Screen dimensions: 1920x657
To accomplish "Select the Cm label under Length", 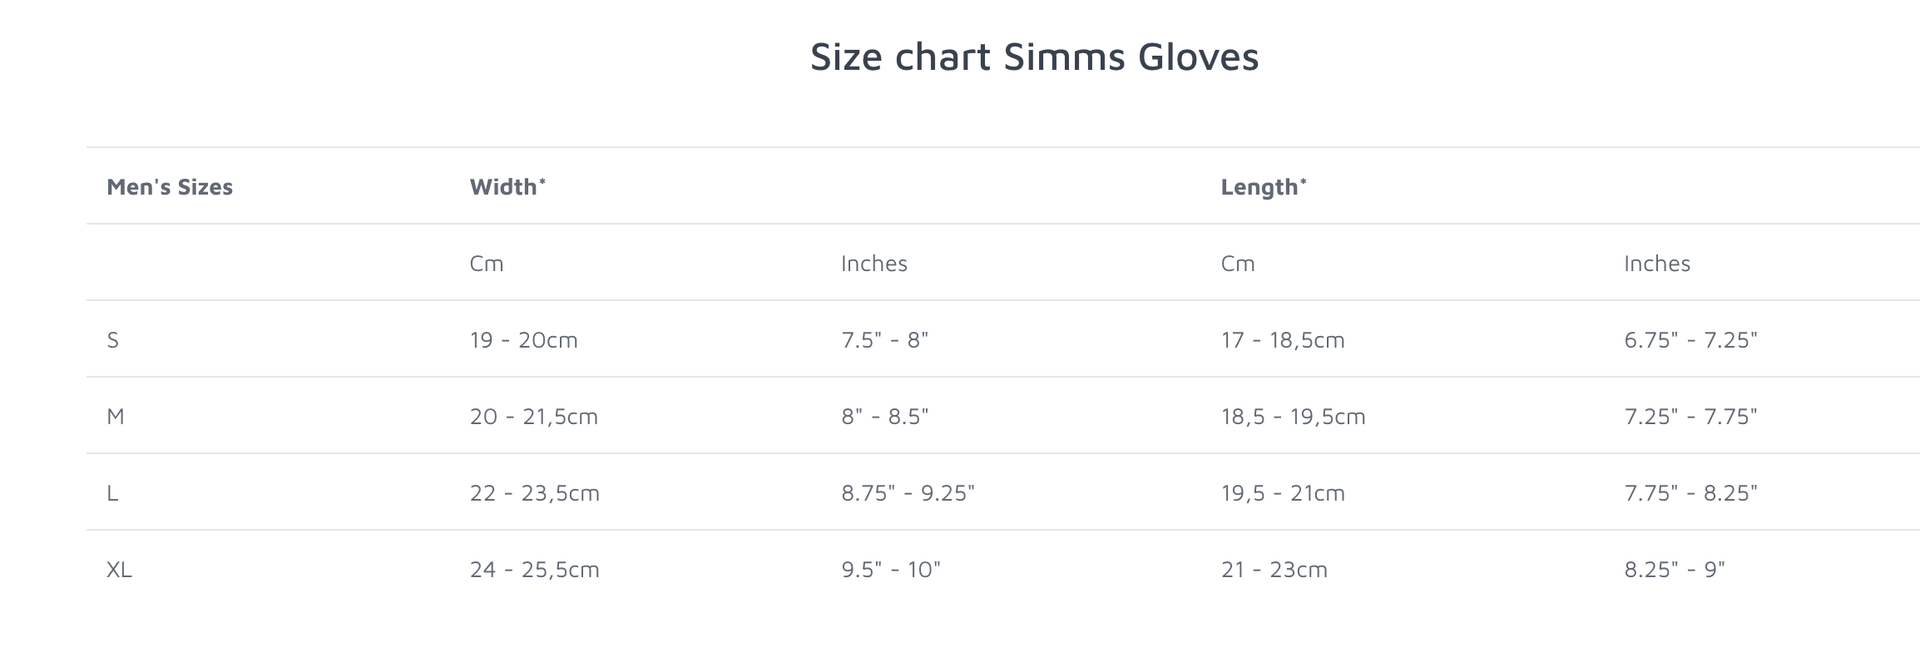I will click(x=1238, y=263).
